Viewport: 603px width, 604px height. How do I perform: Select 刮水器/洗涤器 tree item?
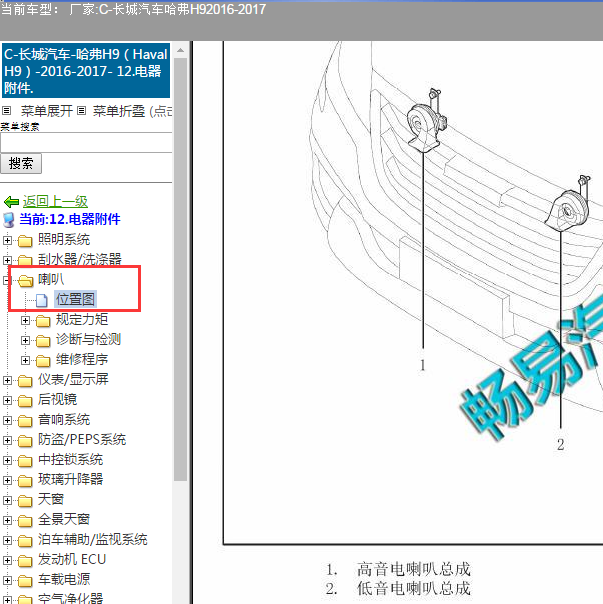(x=80, y=260)
